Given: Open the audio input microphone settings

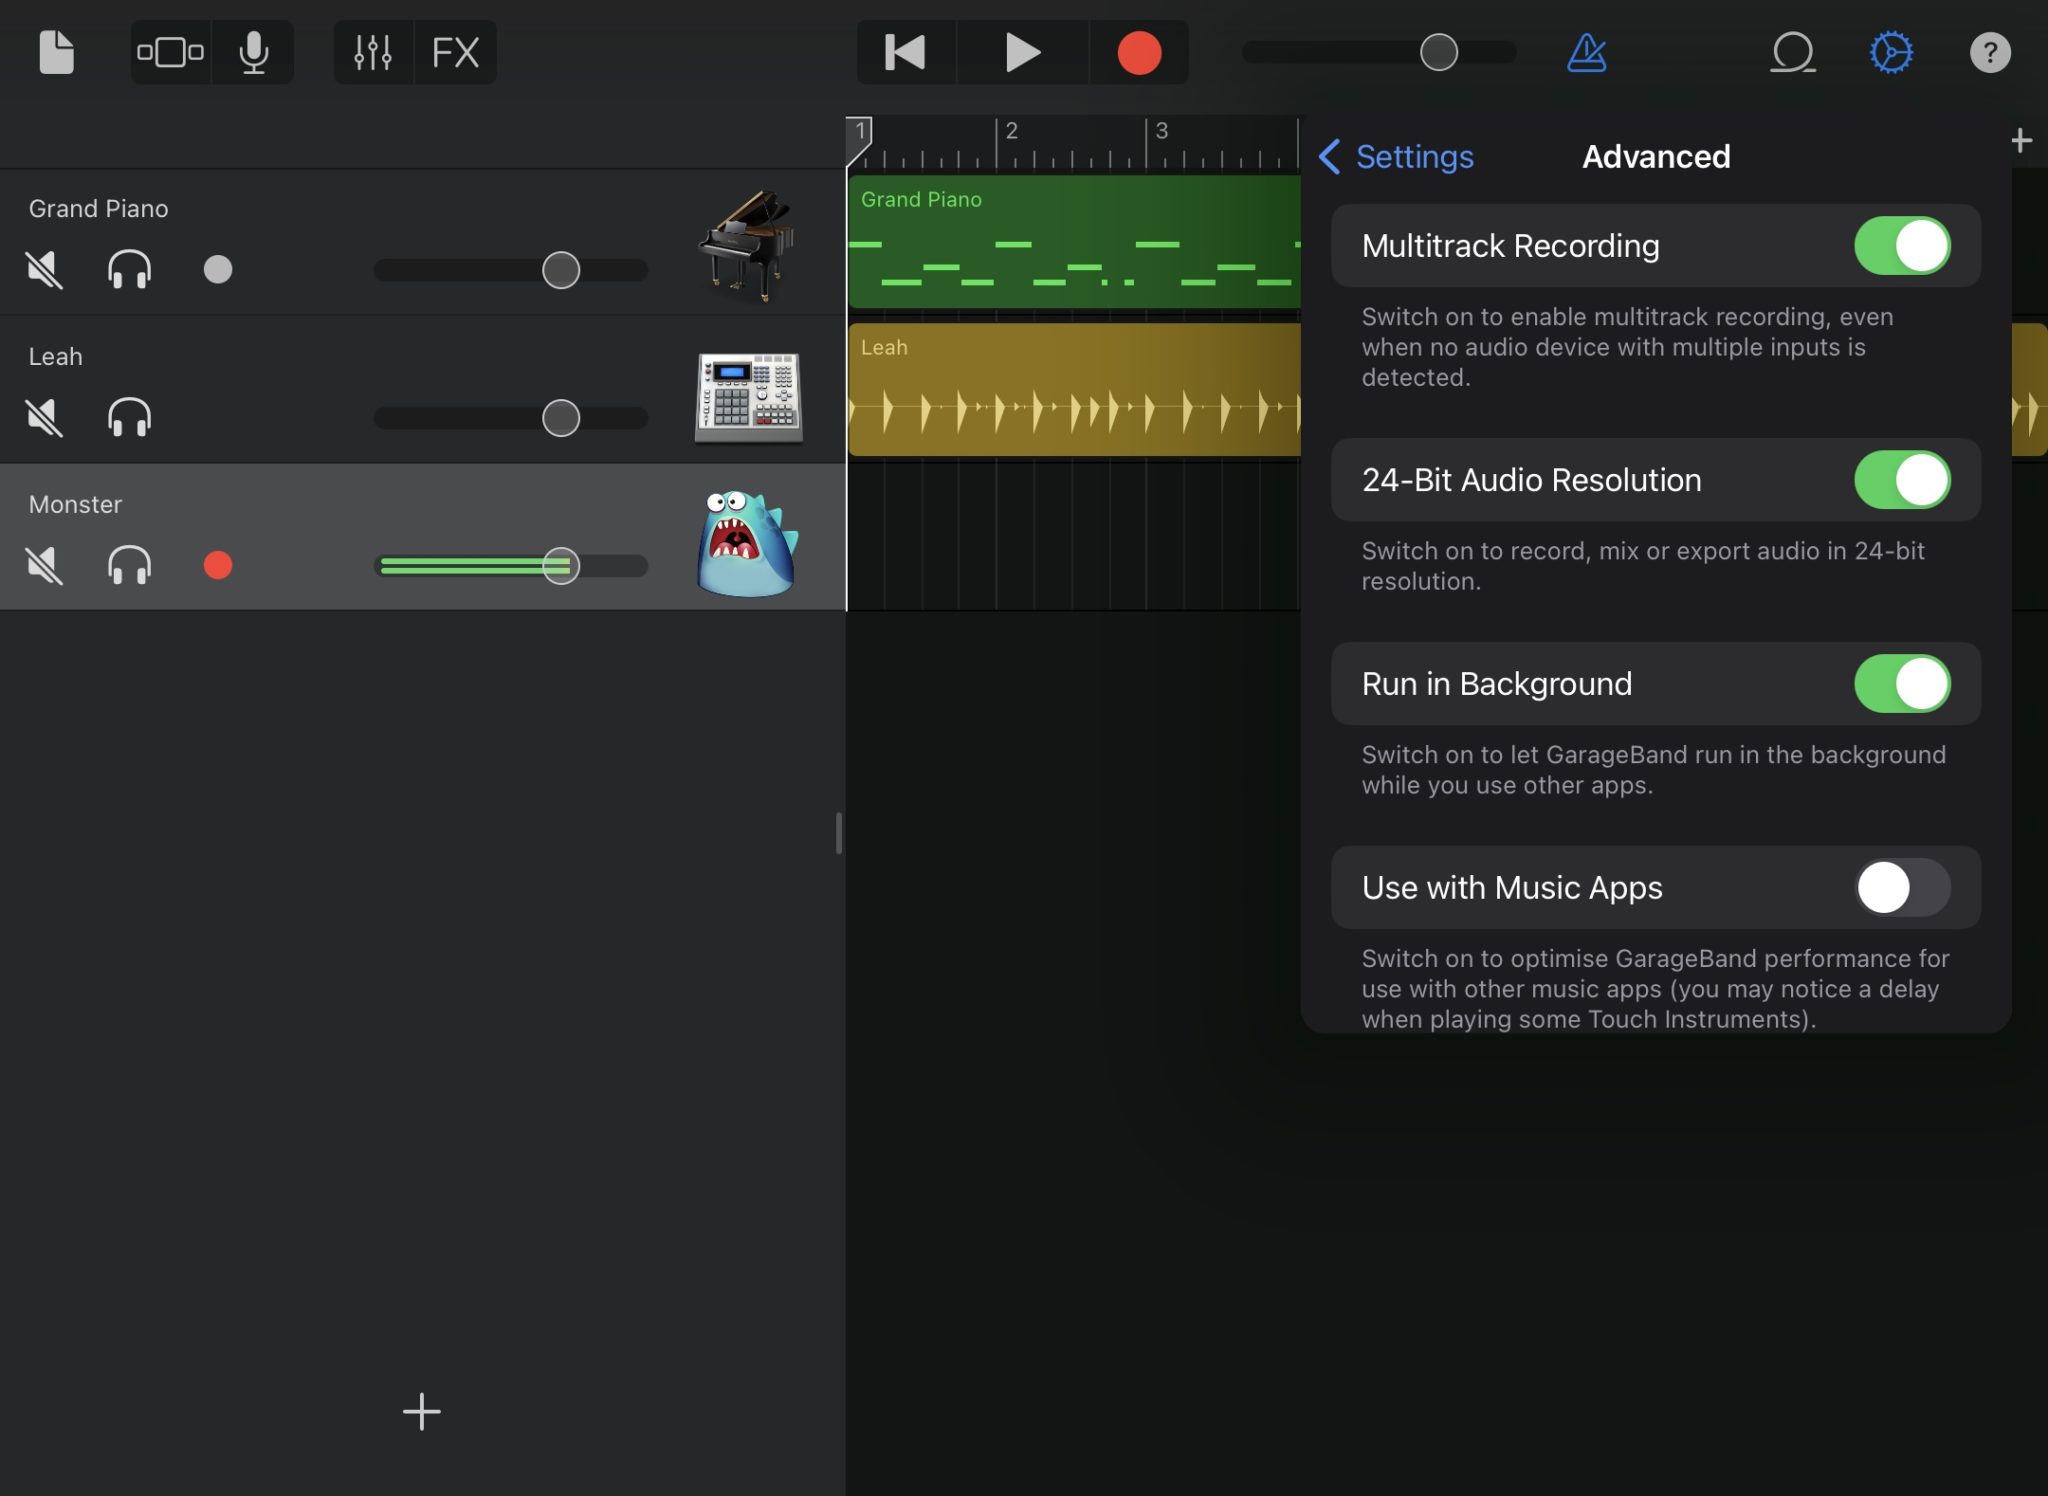Looking at the screenshot, I should click(x=253, y=52).
